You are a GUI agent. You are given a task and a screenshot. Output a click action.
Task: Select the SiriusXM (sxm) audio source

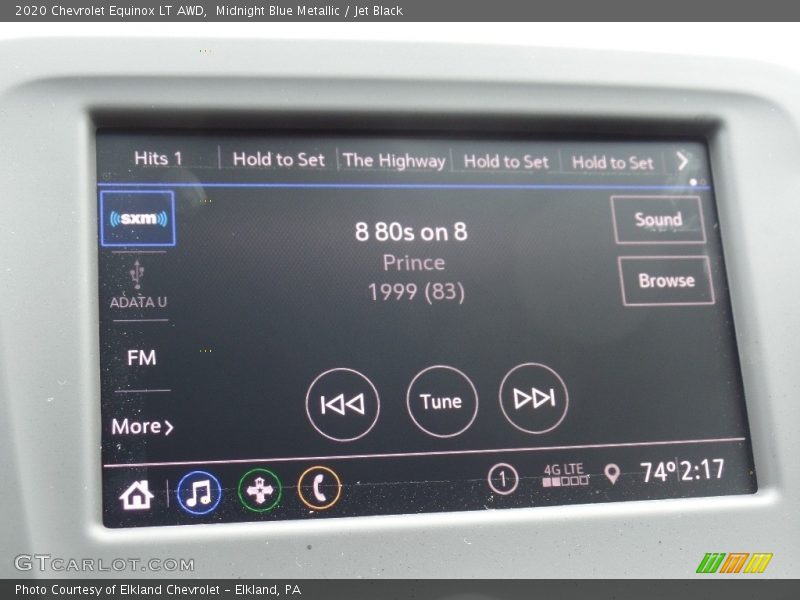point(138,218)
